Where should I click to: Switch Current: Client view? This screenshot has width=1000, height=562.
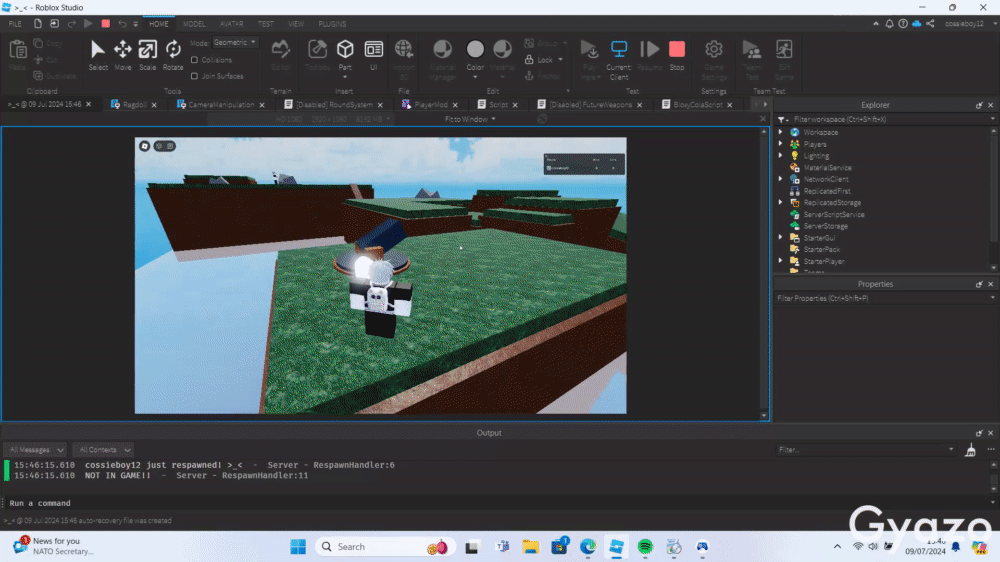(619, 59)
